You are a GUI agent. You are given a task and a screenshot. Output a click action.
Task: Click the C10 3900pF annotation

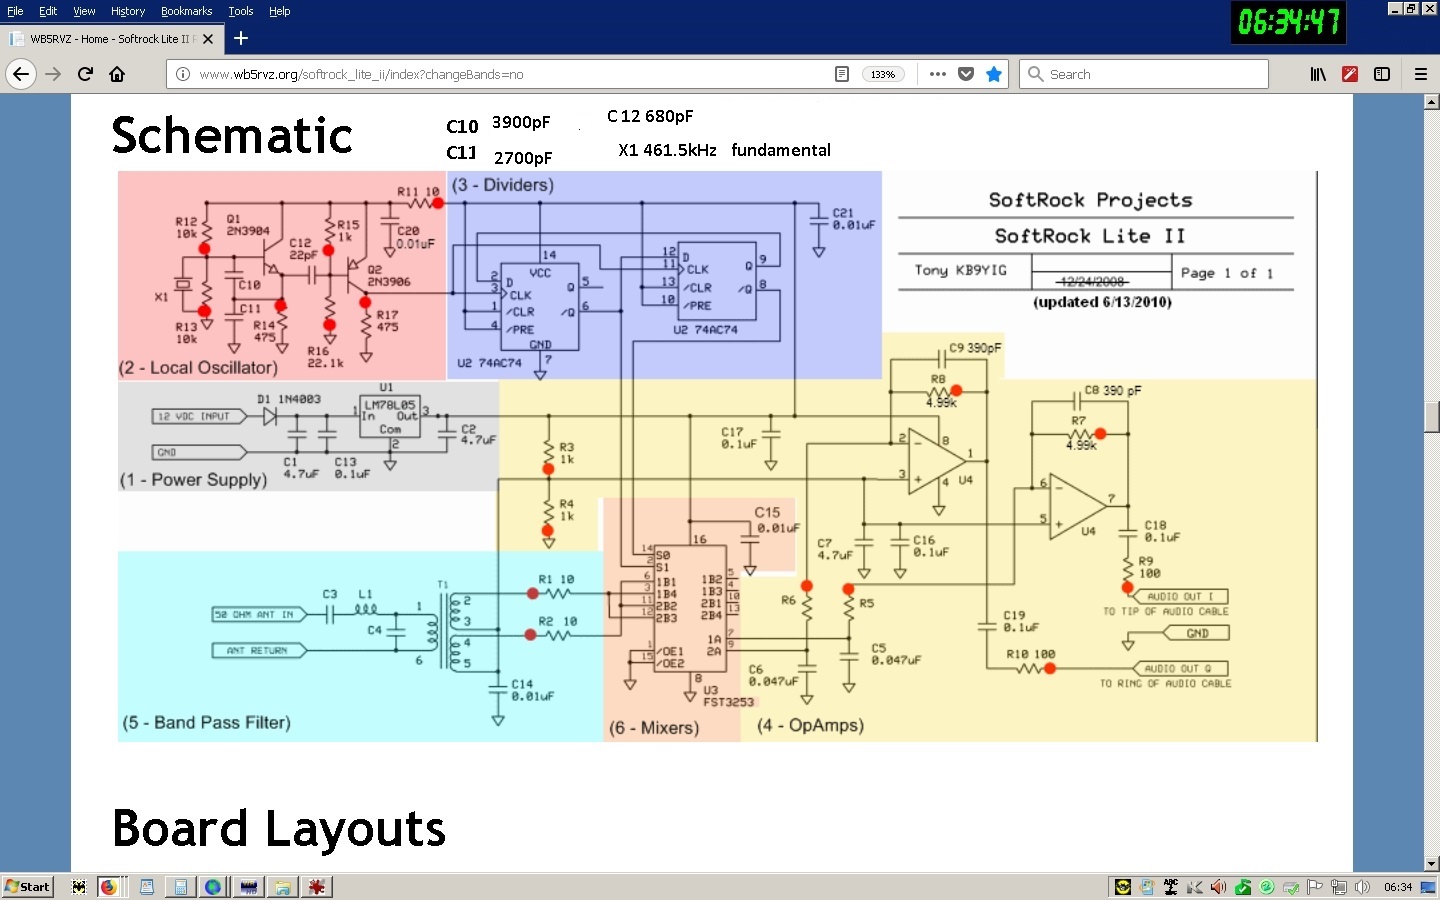point(498,124)
